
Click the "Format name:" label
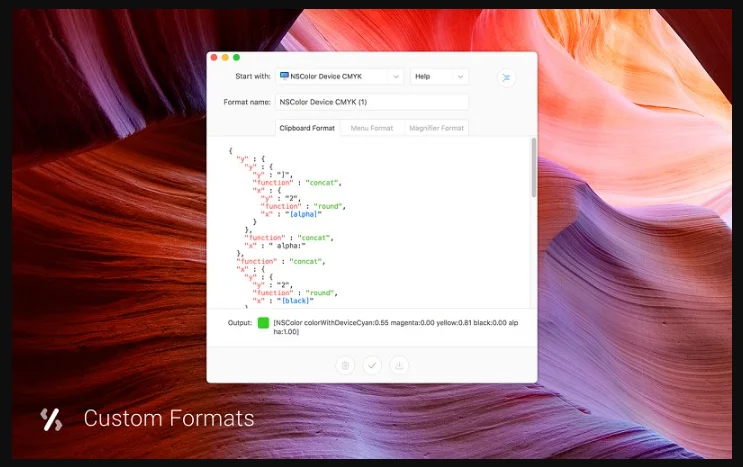247,102
